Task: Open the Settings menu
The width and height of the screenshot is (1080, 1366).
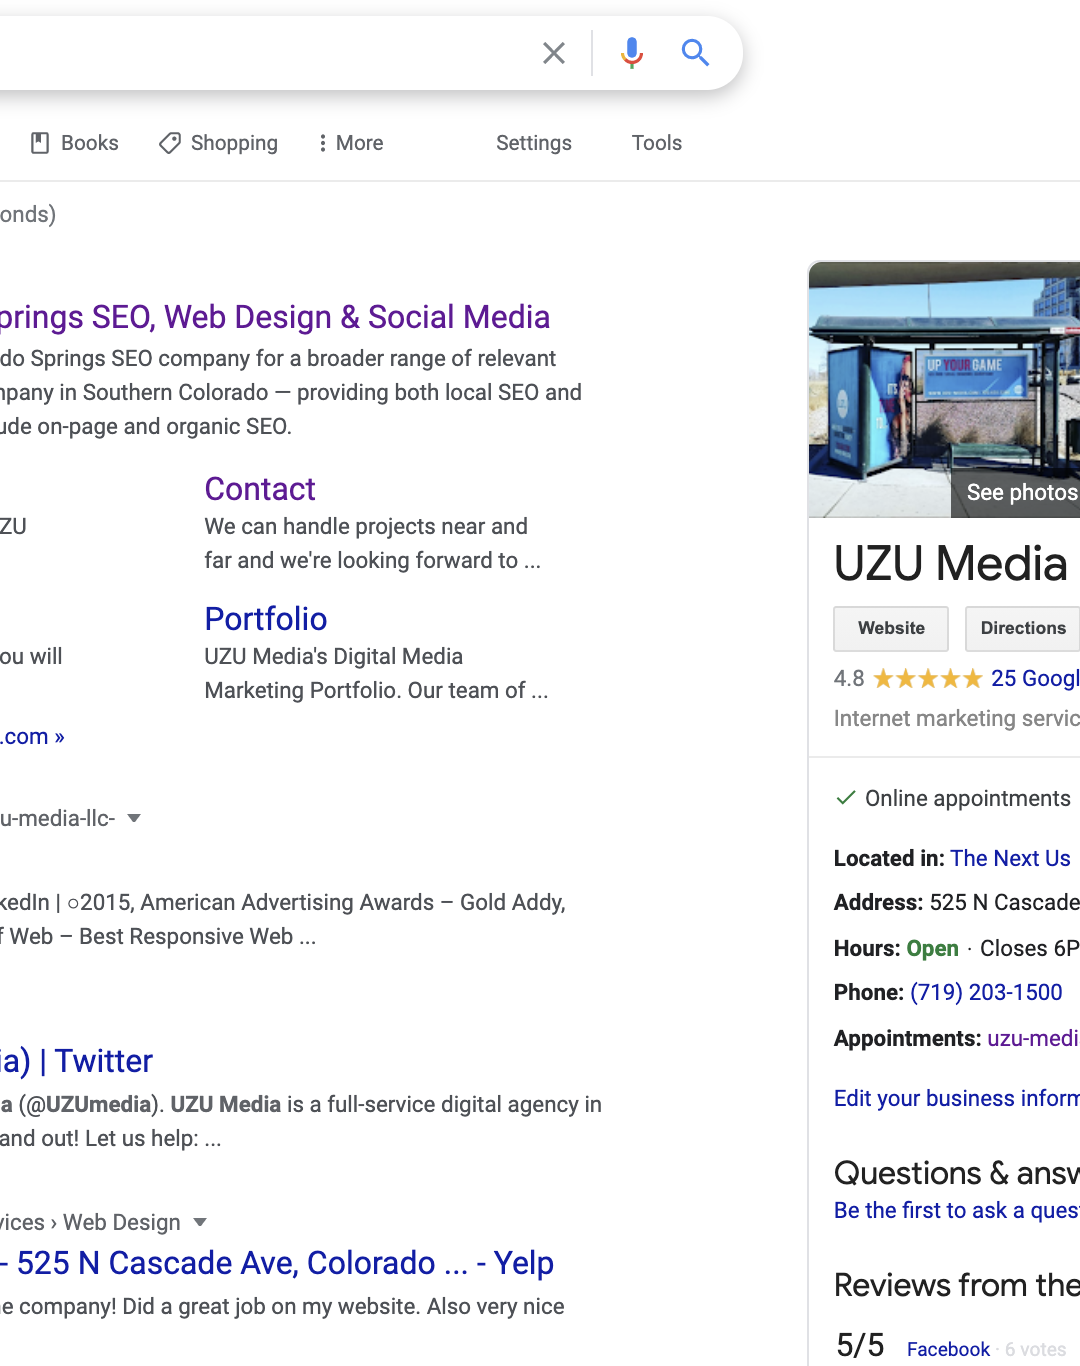Action: coord(533,143)
